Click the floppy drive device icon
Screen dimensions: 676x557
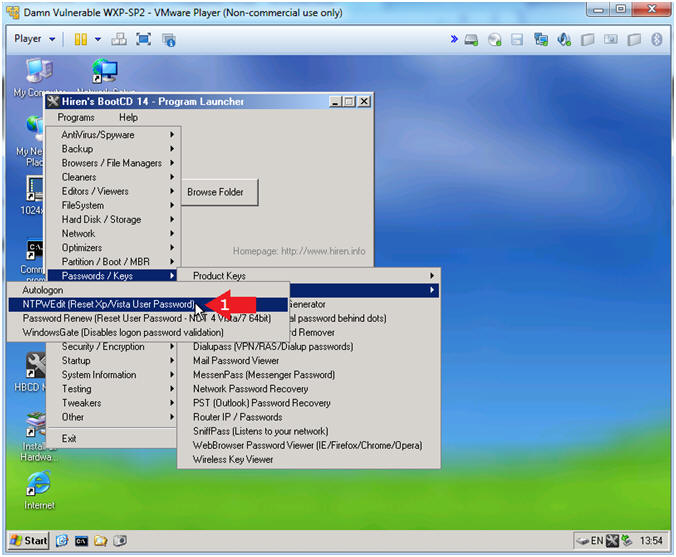517,40
